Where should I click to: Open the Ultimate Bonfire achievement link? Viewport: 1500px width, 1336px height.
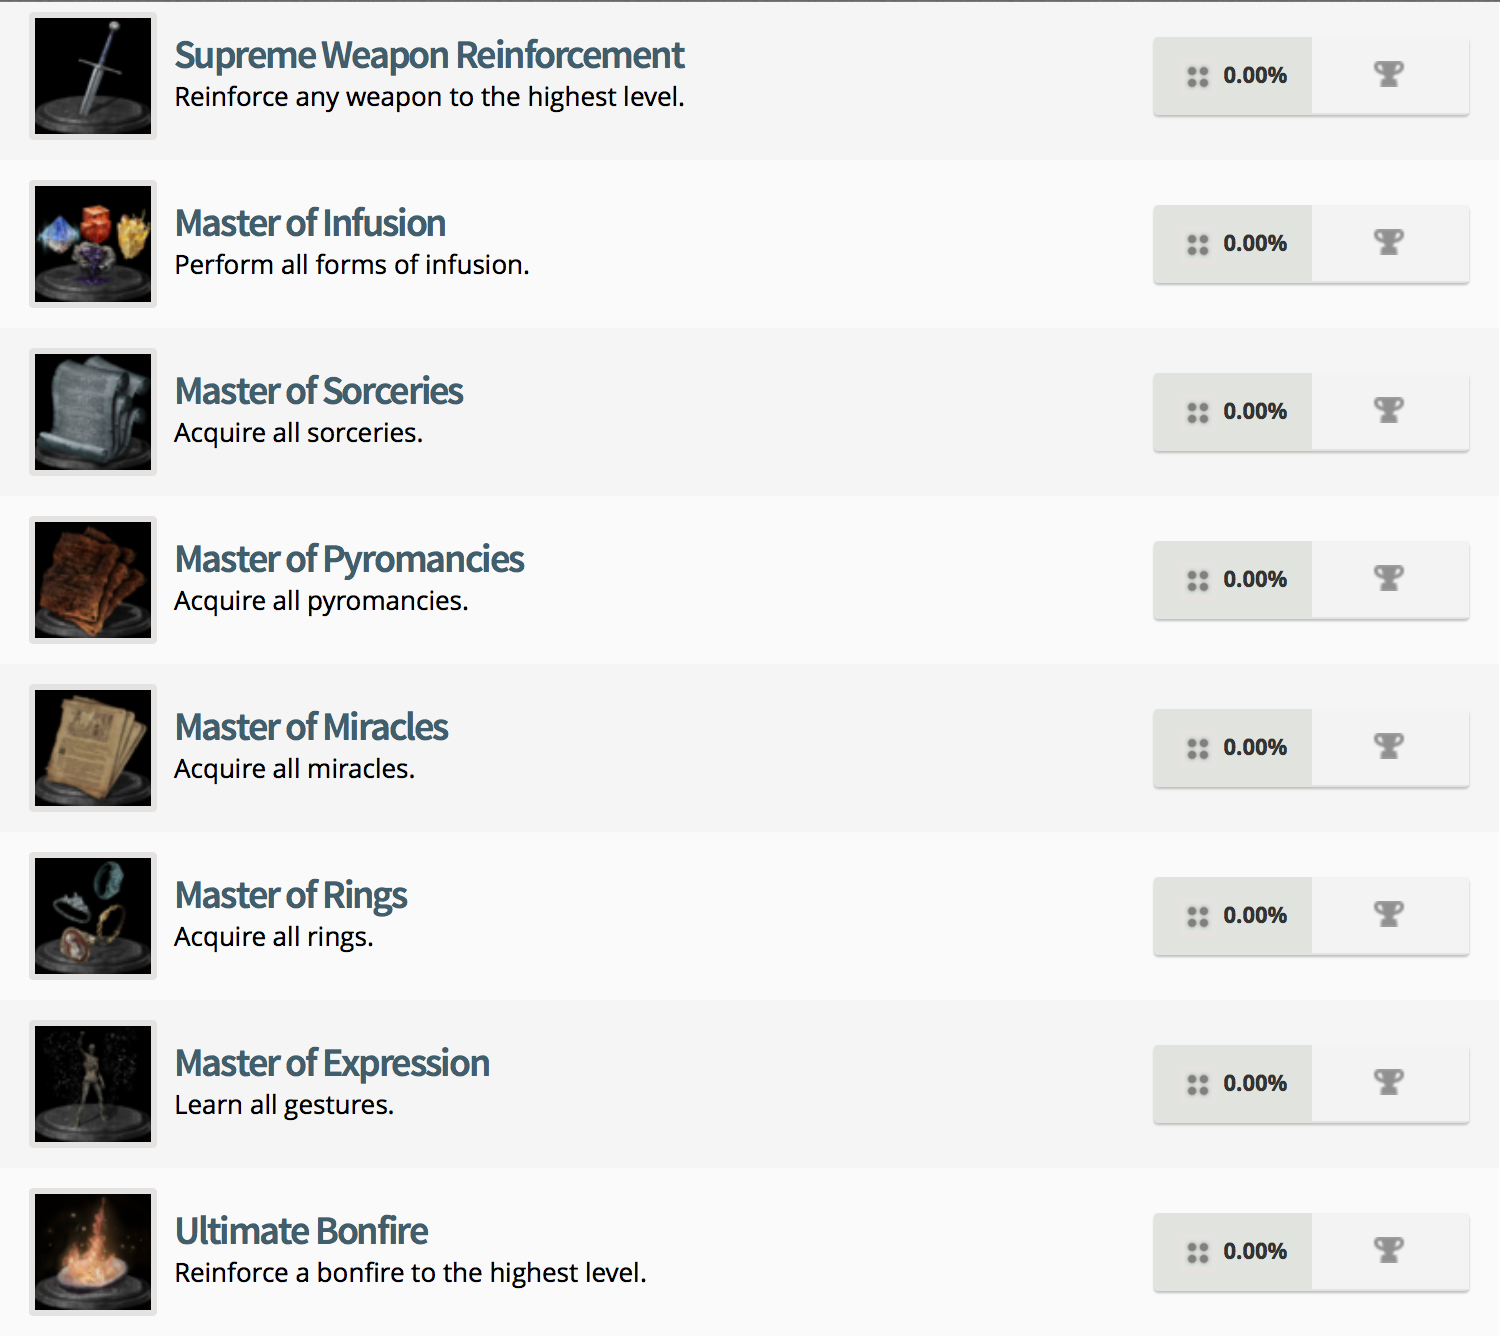point(301,1231)
